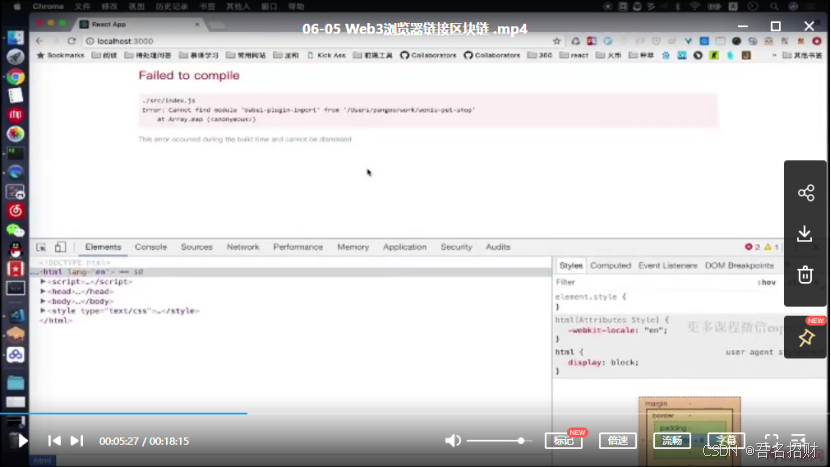Download the video with the download icon

[806, 234]
